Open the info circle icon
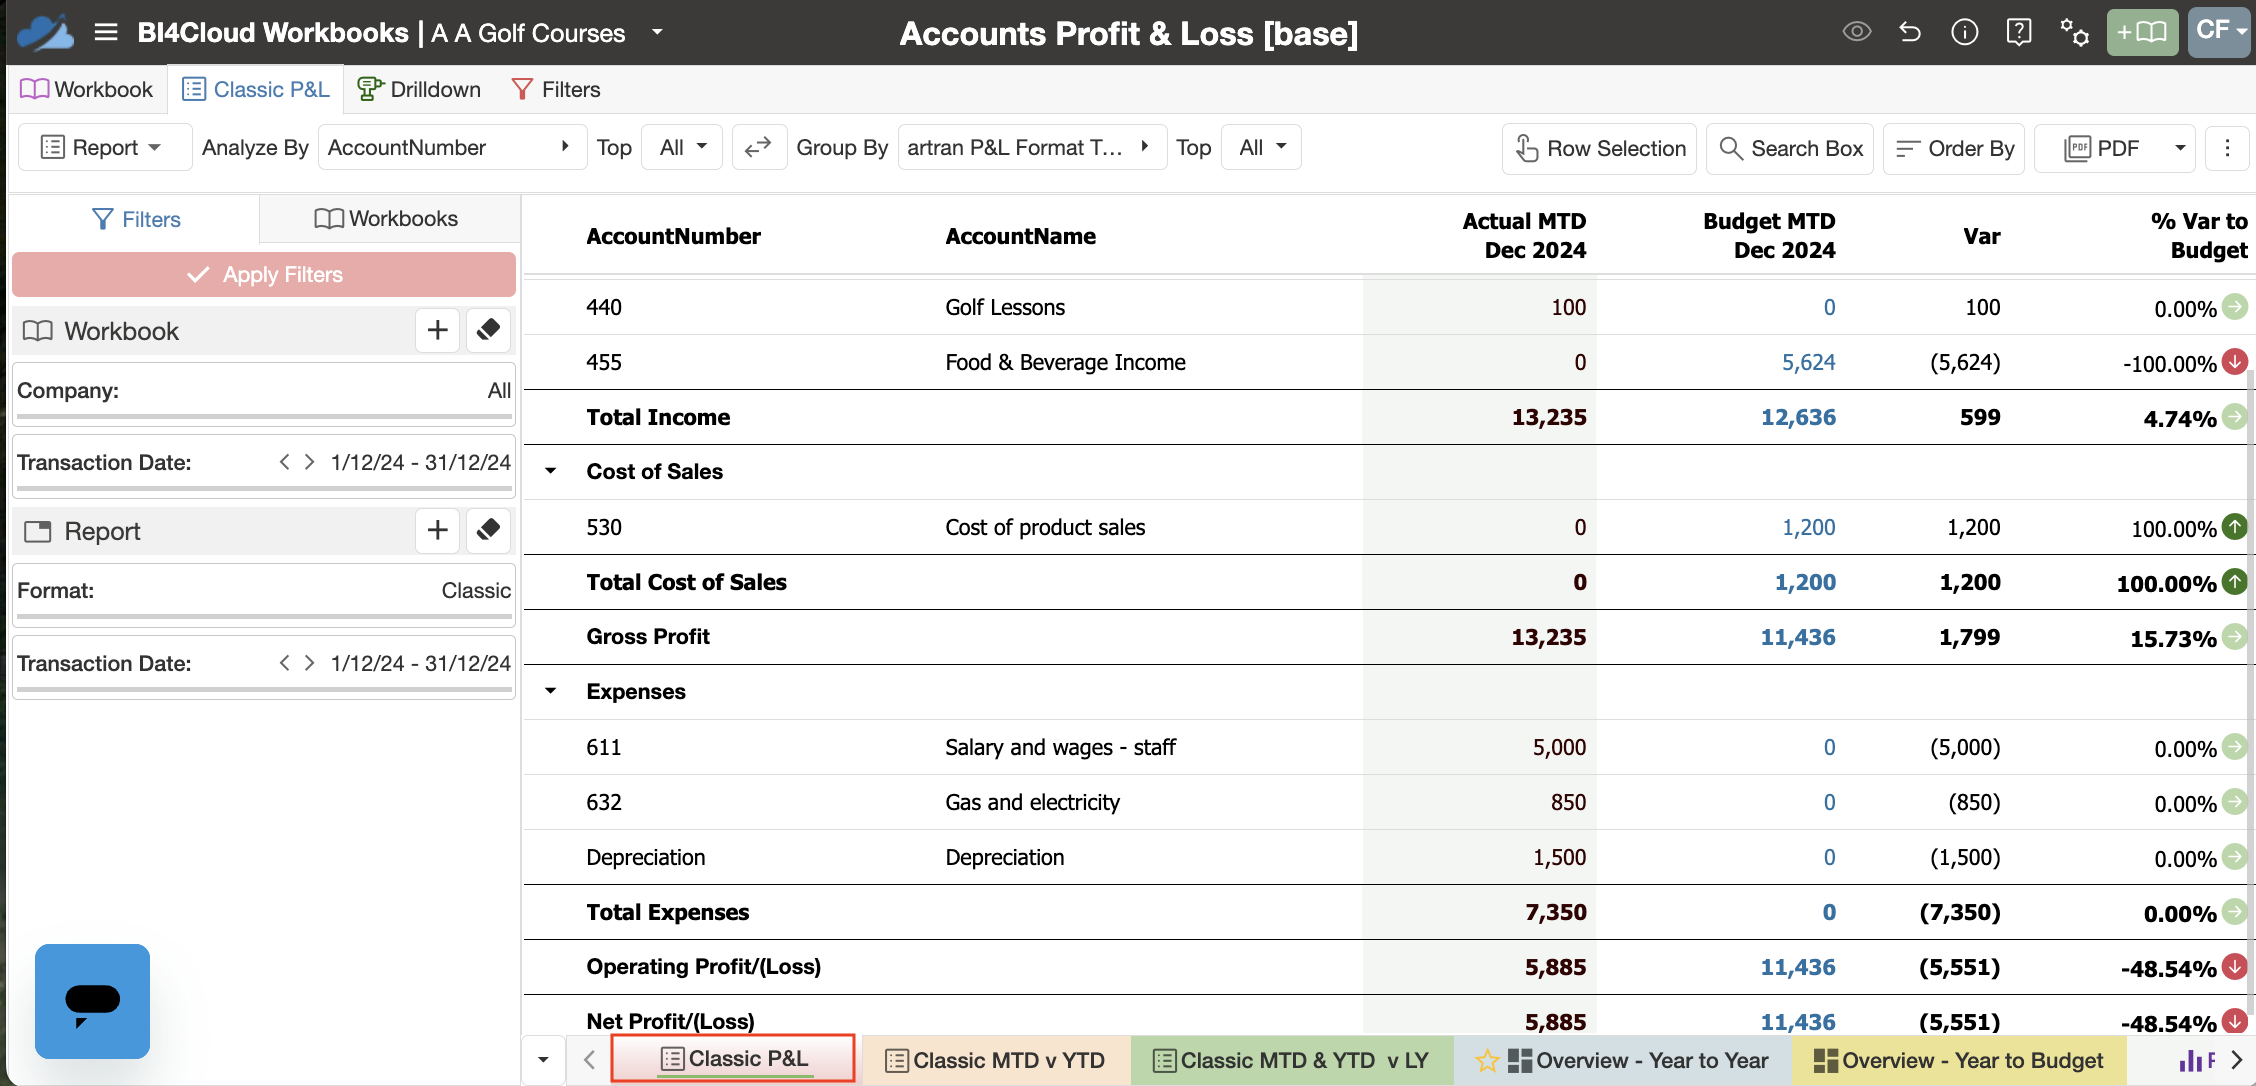 tap(1964, 32)
